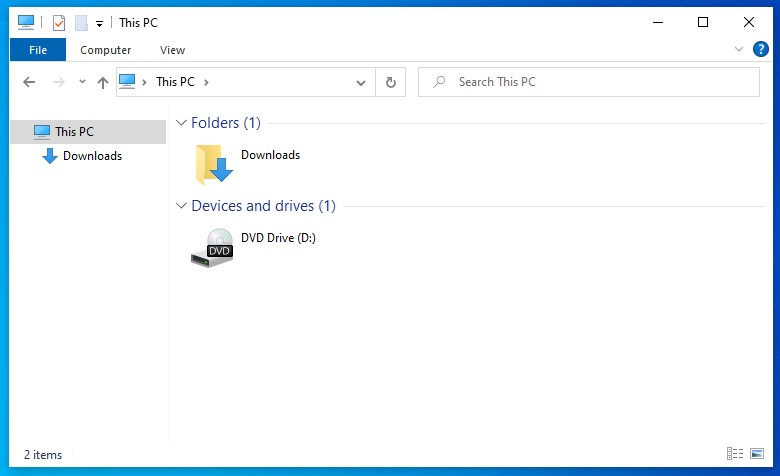Open the View ribbon tab

tap(172, 50)
